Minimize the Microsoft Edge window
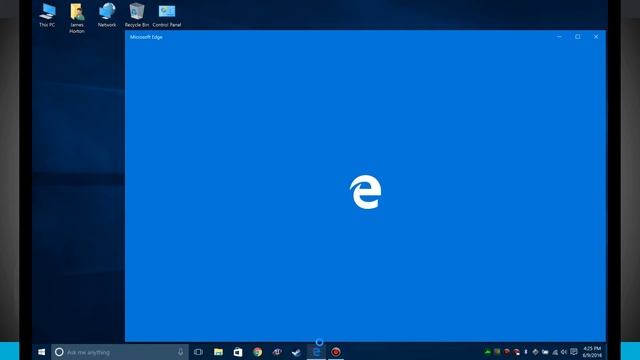This screenshot has height=360, width=640. pyautogui.click(x=559, y=37)
